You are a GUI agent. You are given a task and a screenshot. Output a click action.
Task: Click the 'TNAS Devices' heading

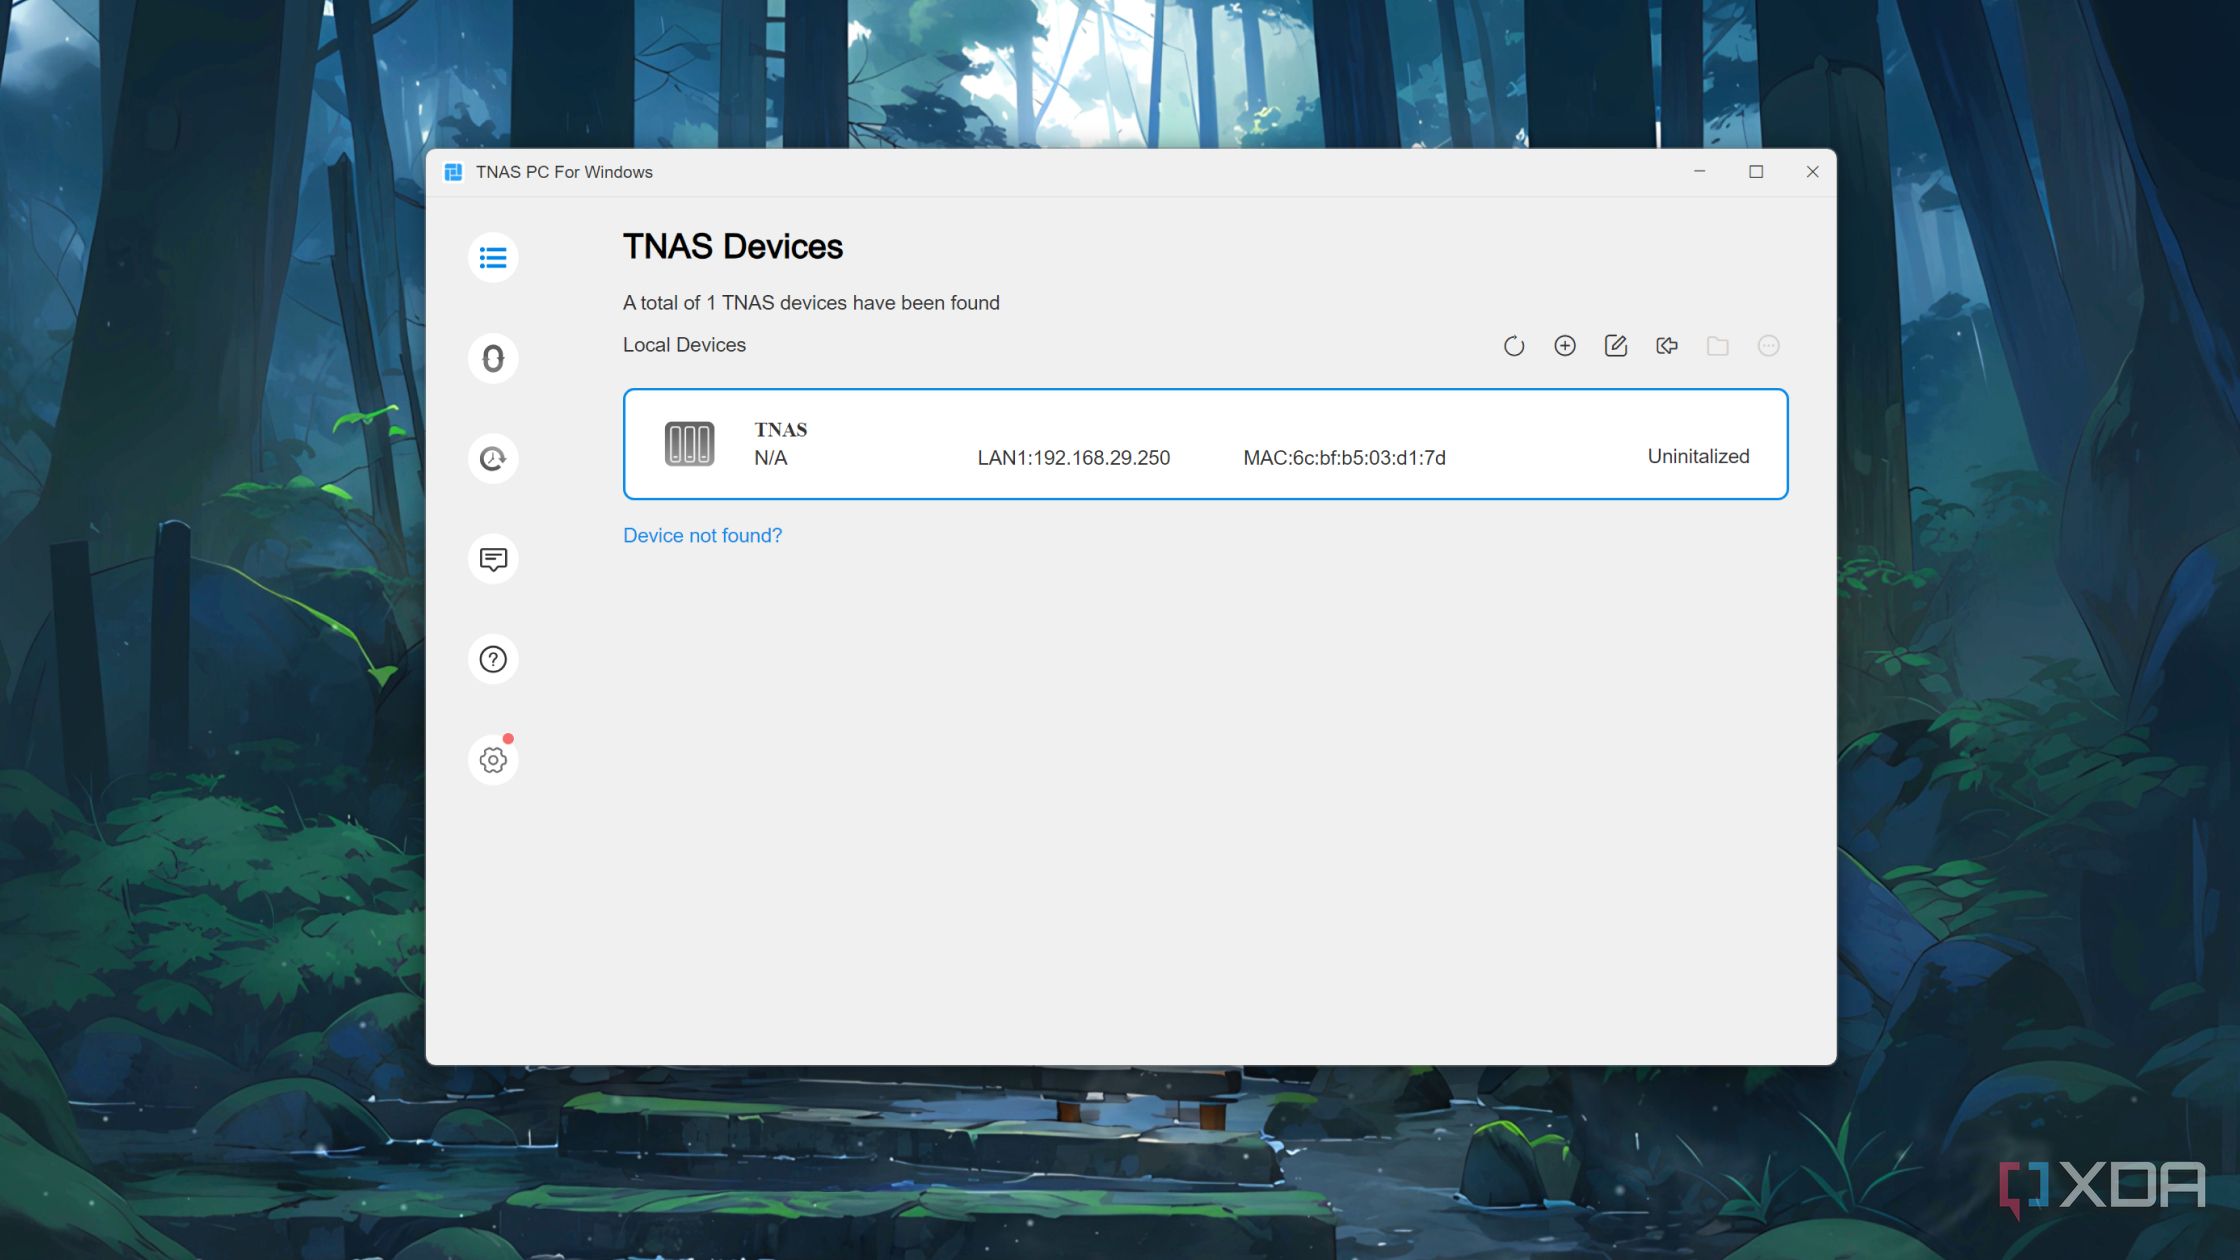(732, 246)
